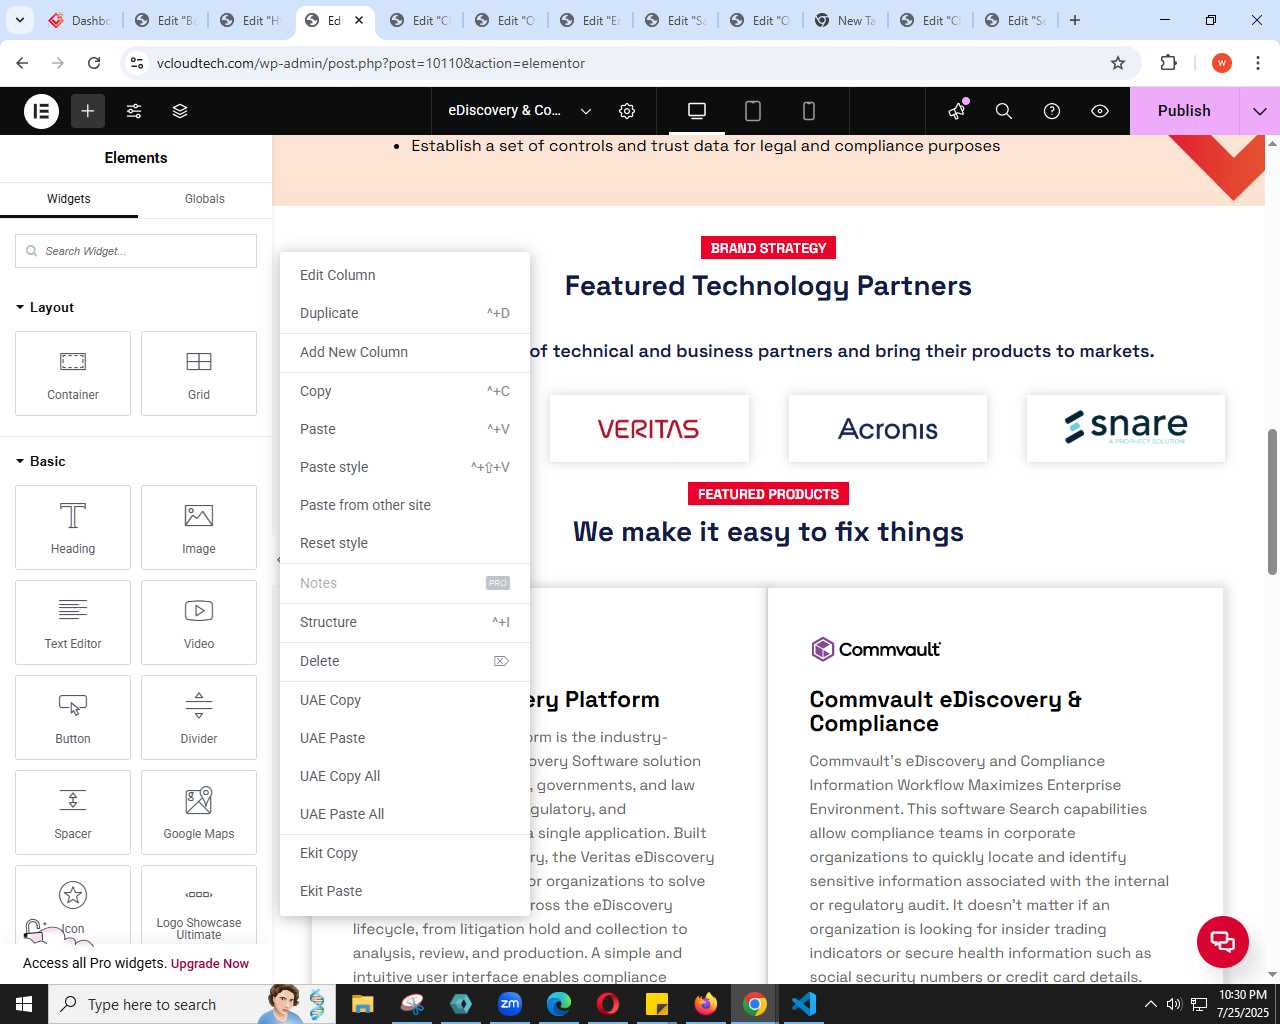Switch to tablet responsive view

(753, 111)
